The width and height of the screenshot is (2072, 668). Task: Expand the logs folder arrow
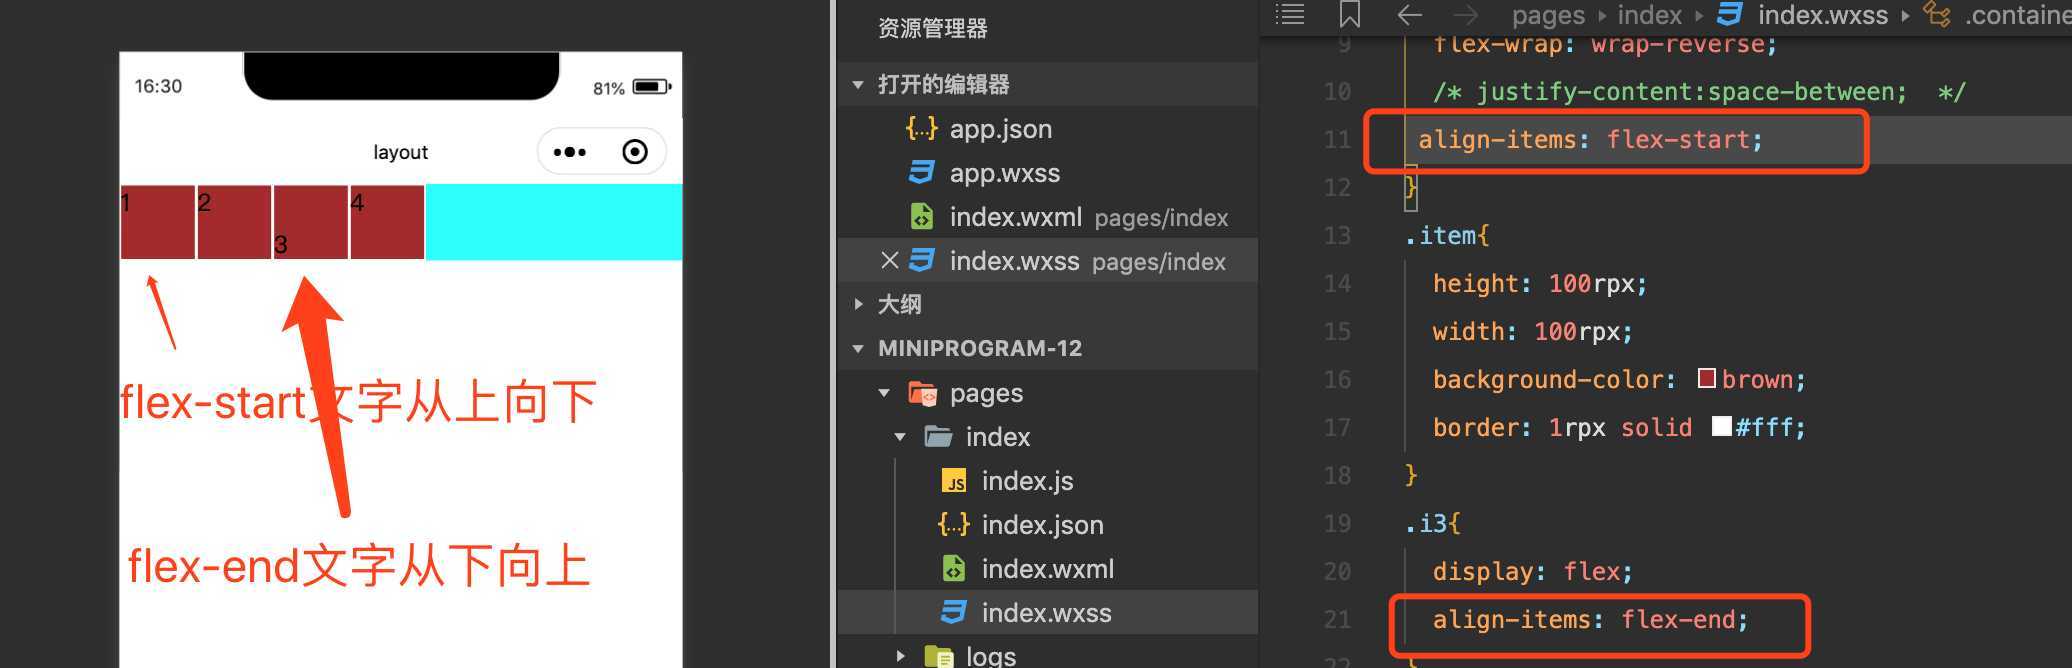click(x=900, y=656)
